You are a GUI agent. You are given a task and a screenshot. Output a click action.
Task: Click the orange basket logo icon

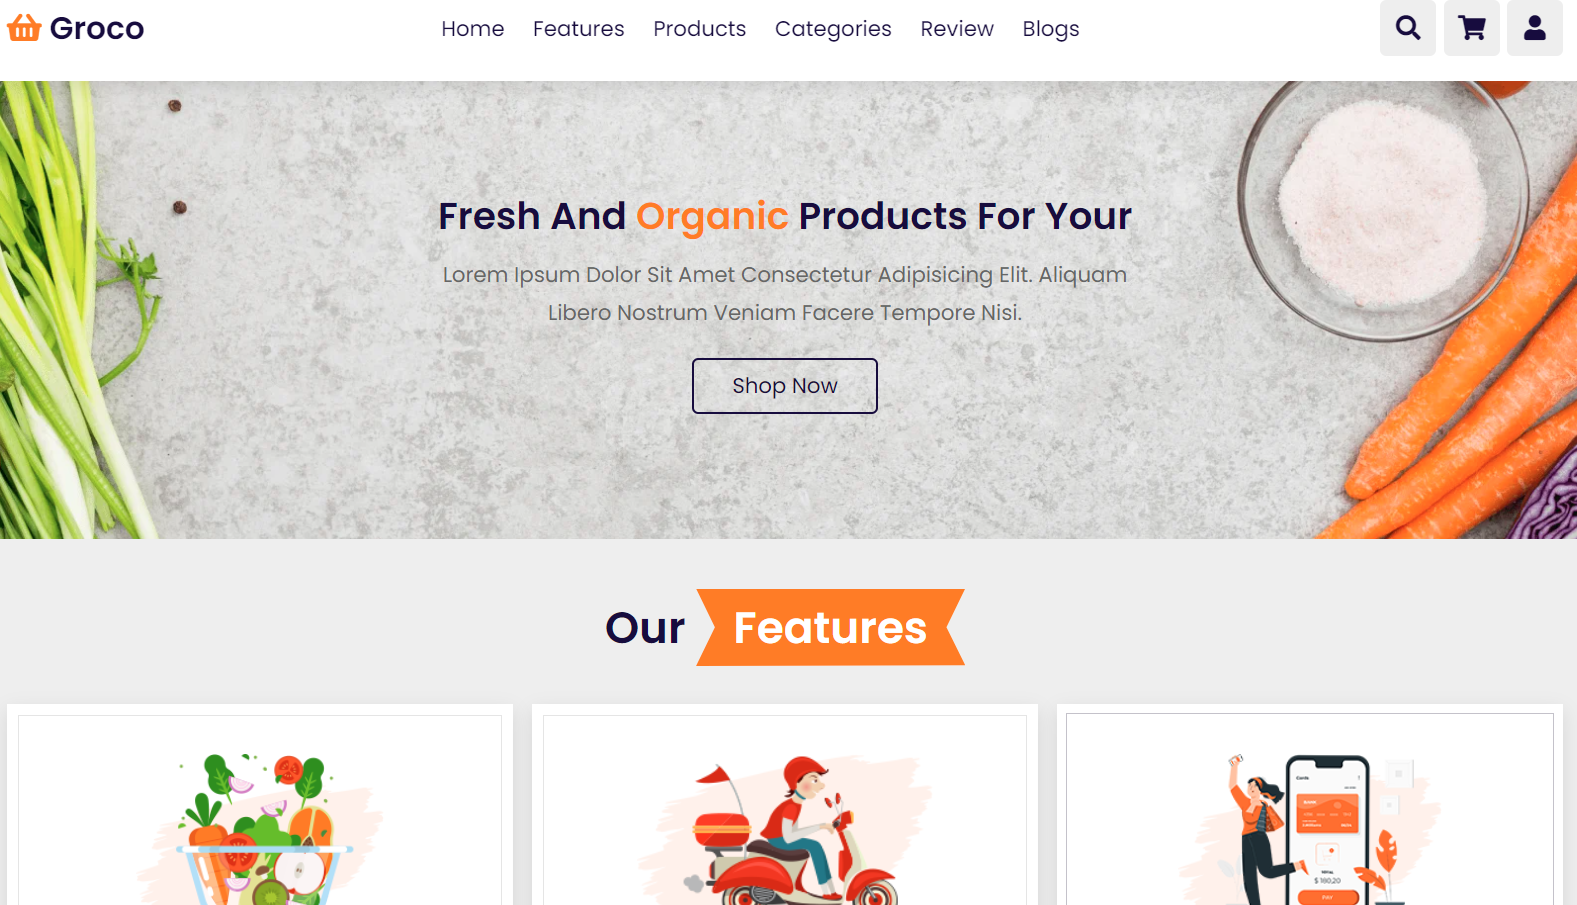tap(24, 28)
